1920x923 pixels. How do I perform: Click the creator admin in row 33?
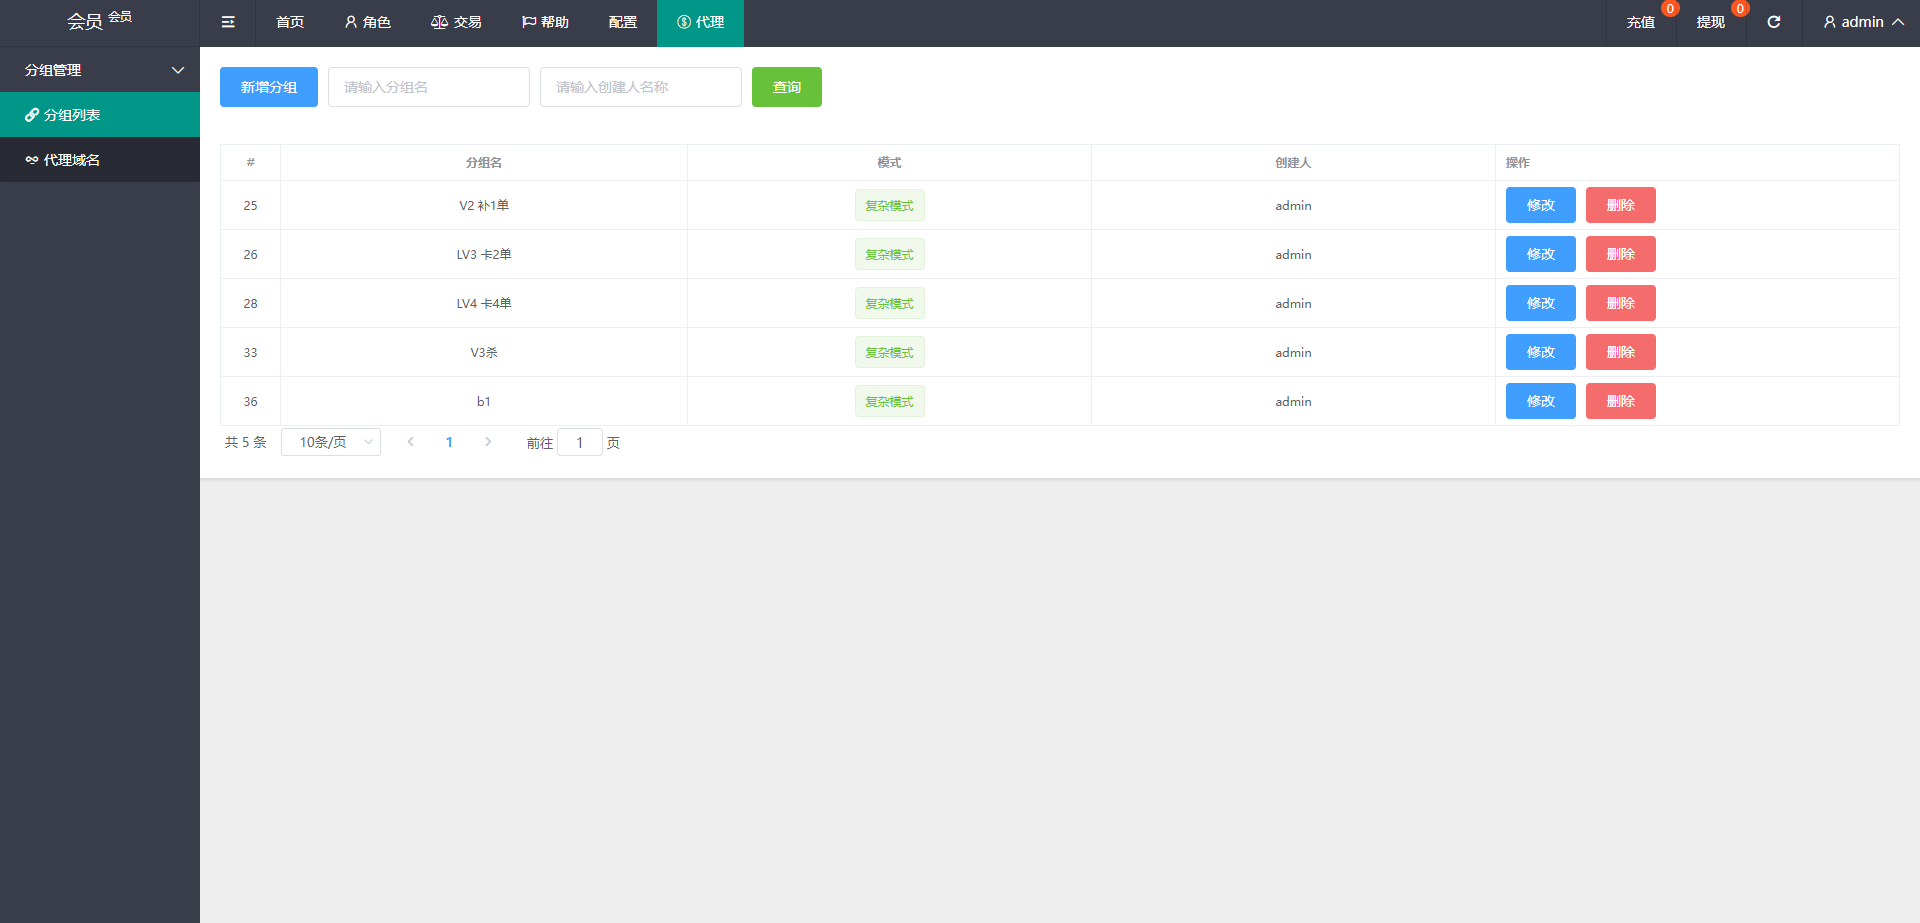(1293, 352)
